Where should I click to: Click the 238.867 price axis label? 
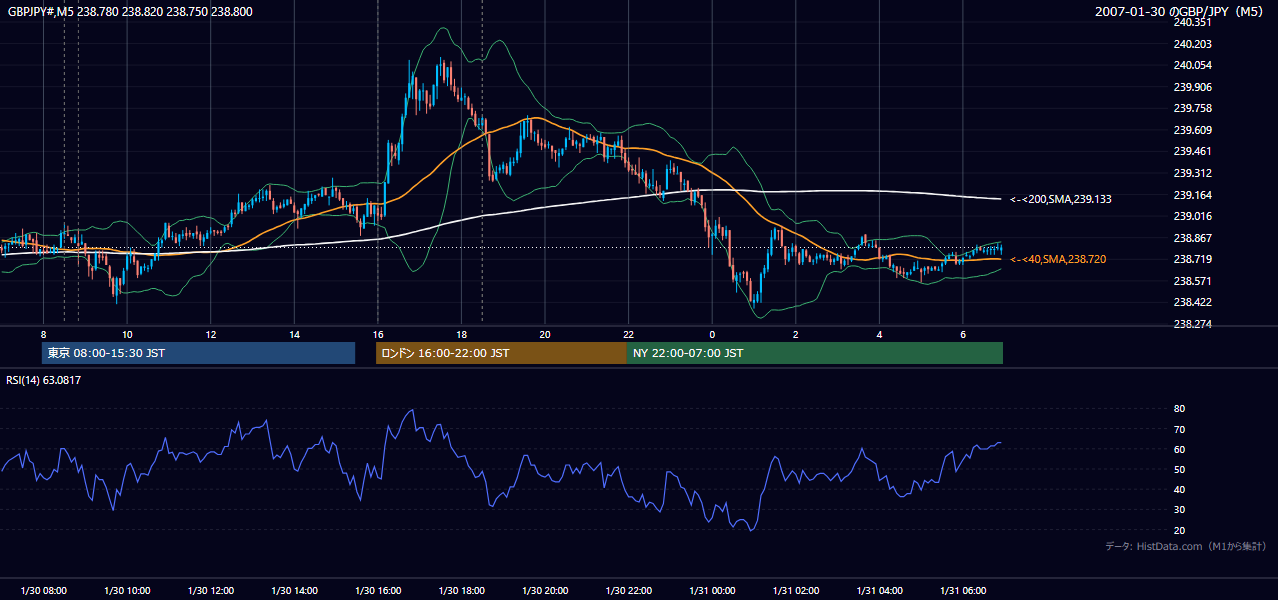[x=1194, y=238]
